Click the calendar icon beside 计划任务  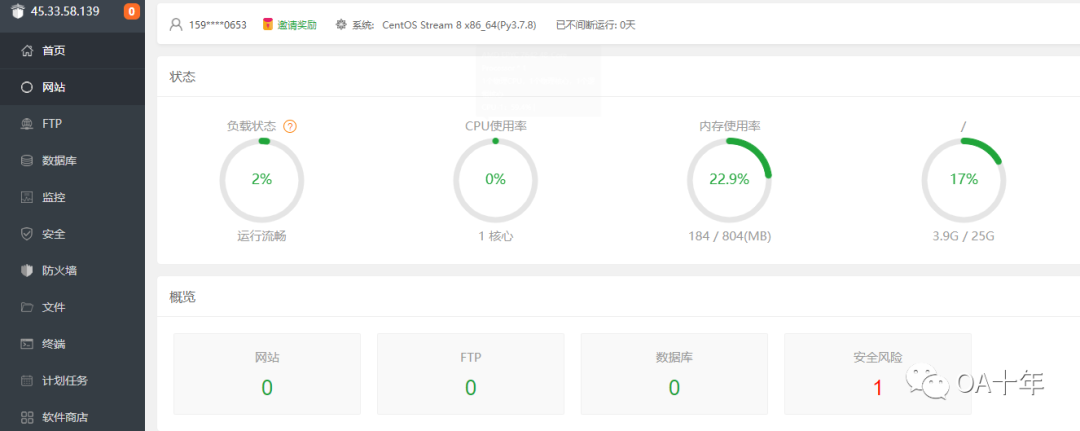click(27, 380)
